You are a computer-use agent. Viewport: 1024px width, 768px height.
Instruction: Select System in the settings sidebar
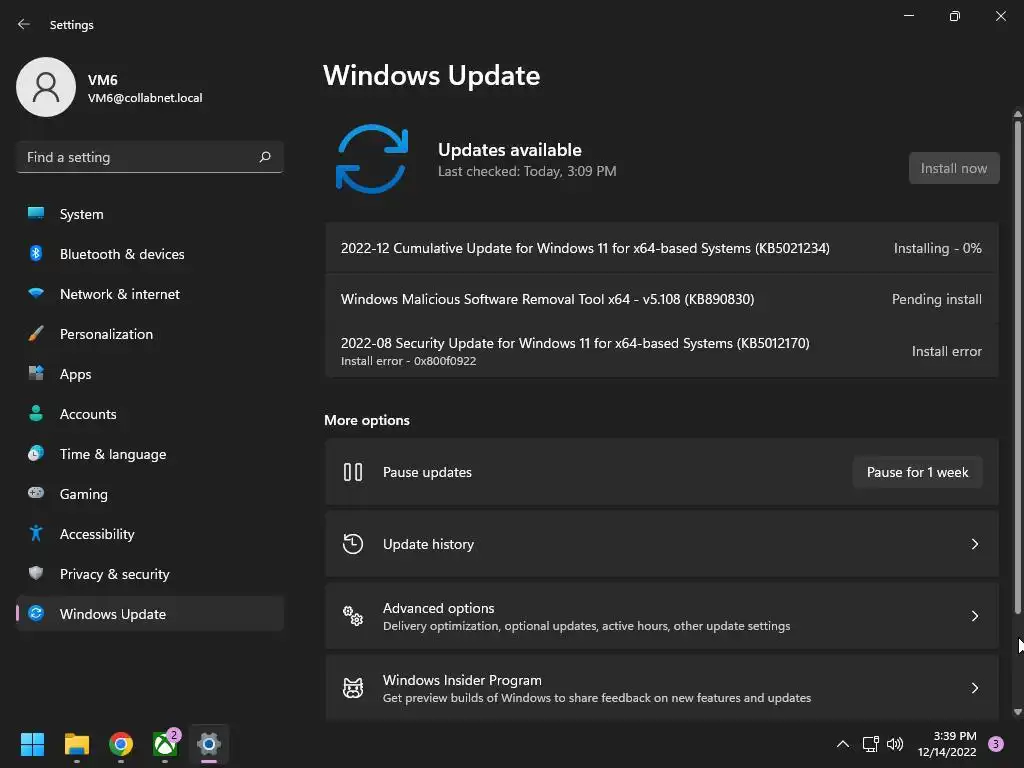pyautogui.click(x=150, y=214)
